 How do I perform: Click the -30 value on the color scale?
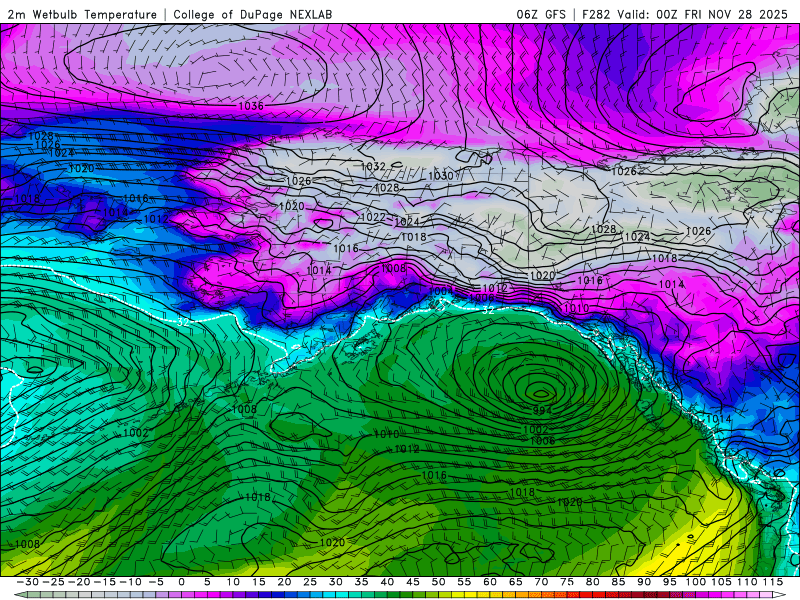(x=28, y=582)
